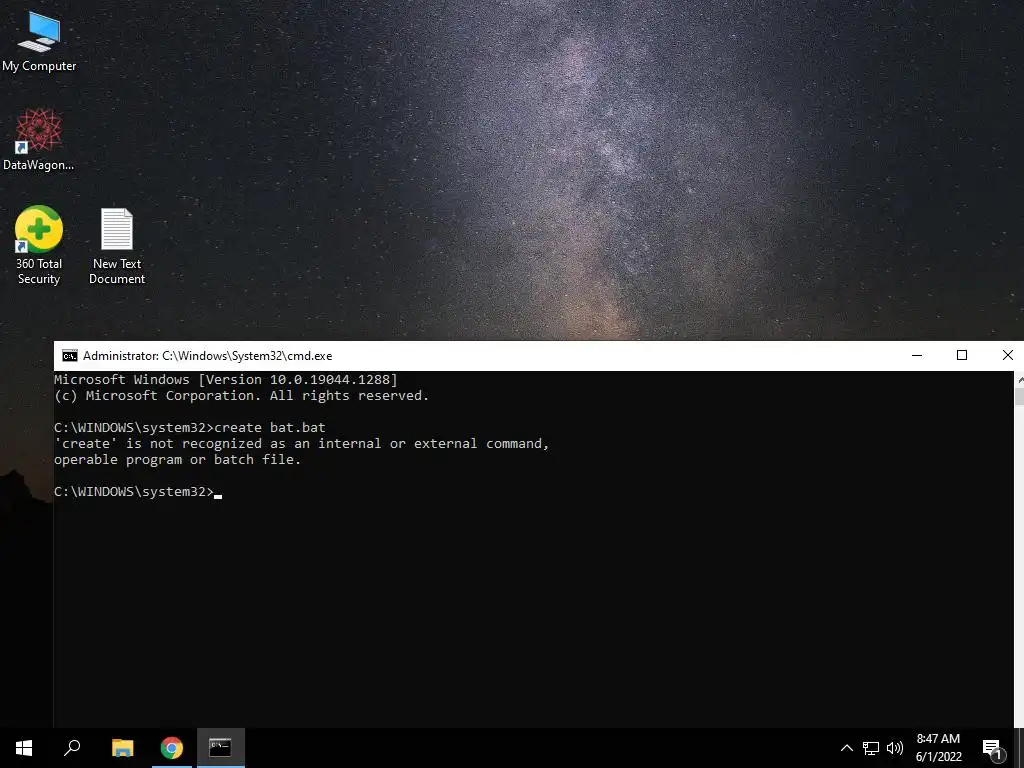Screen dimensions: 1024x768
Task: Open the Action Center notifications icon
Action: (x=993, y=748)
